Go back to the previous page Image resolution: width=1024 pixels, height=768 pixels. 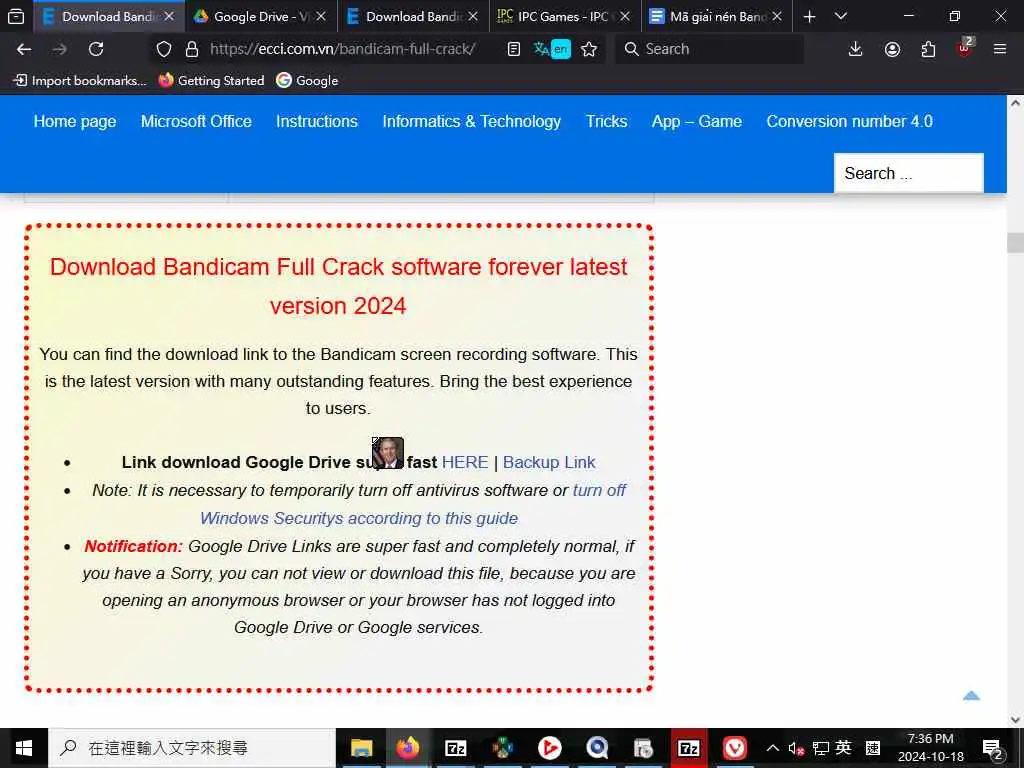tap(24, 49)
